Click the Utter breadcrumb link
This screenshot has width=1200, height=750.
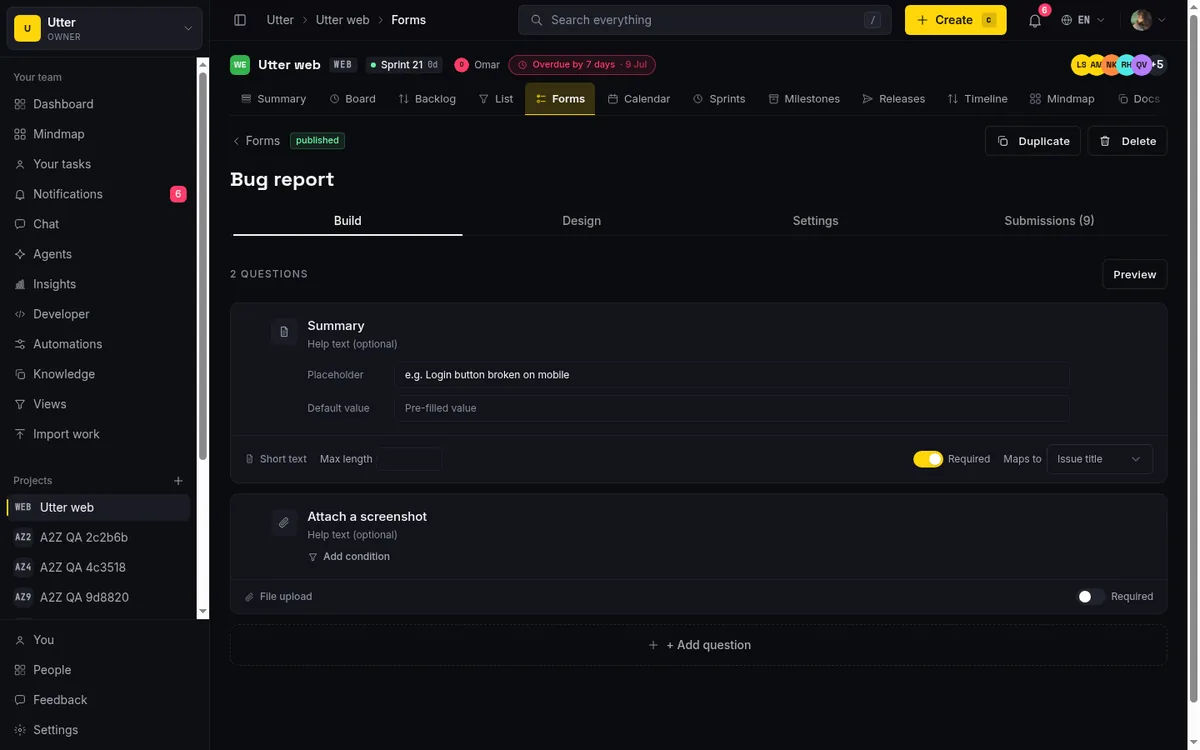(x=280, y=20)
